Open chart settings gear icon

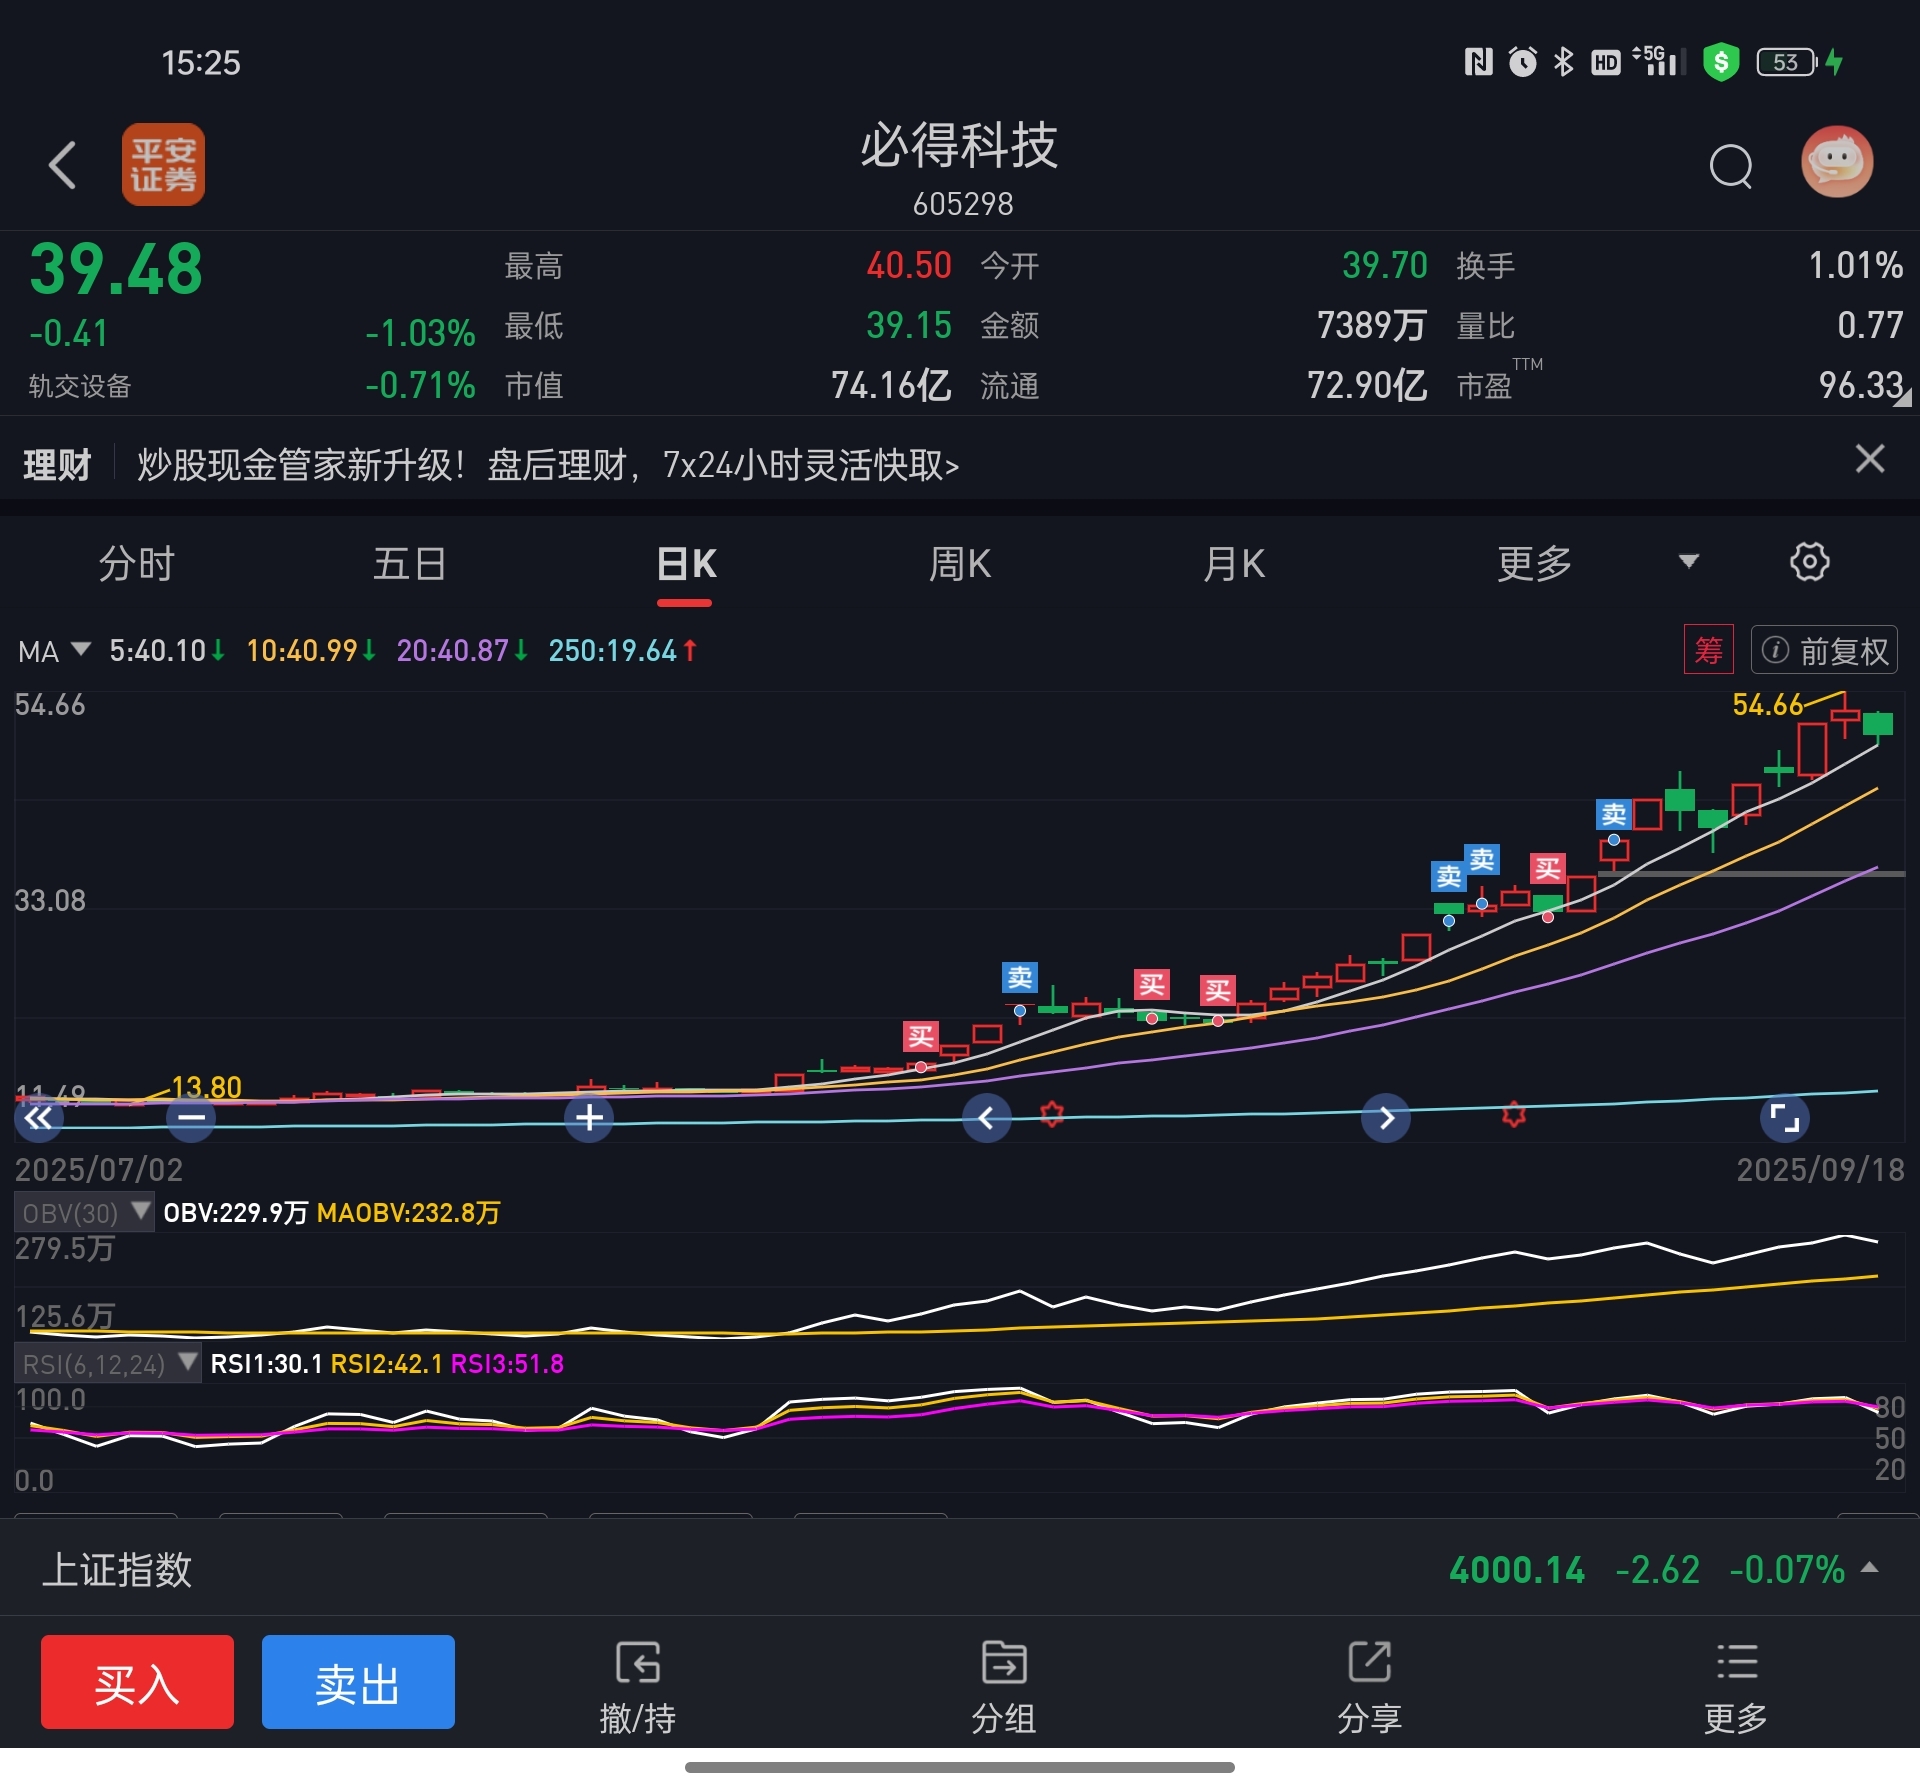1809,562
